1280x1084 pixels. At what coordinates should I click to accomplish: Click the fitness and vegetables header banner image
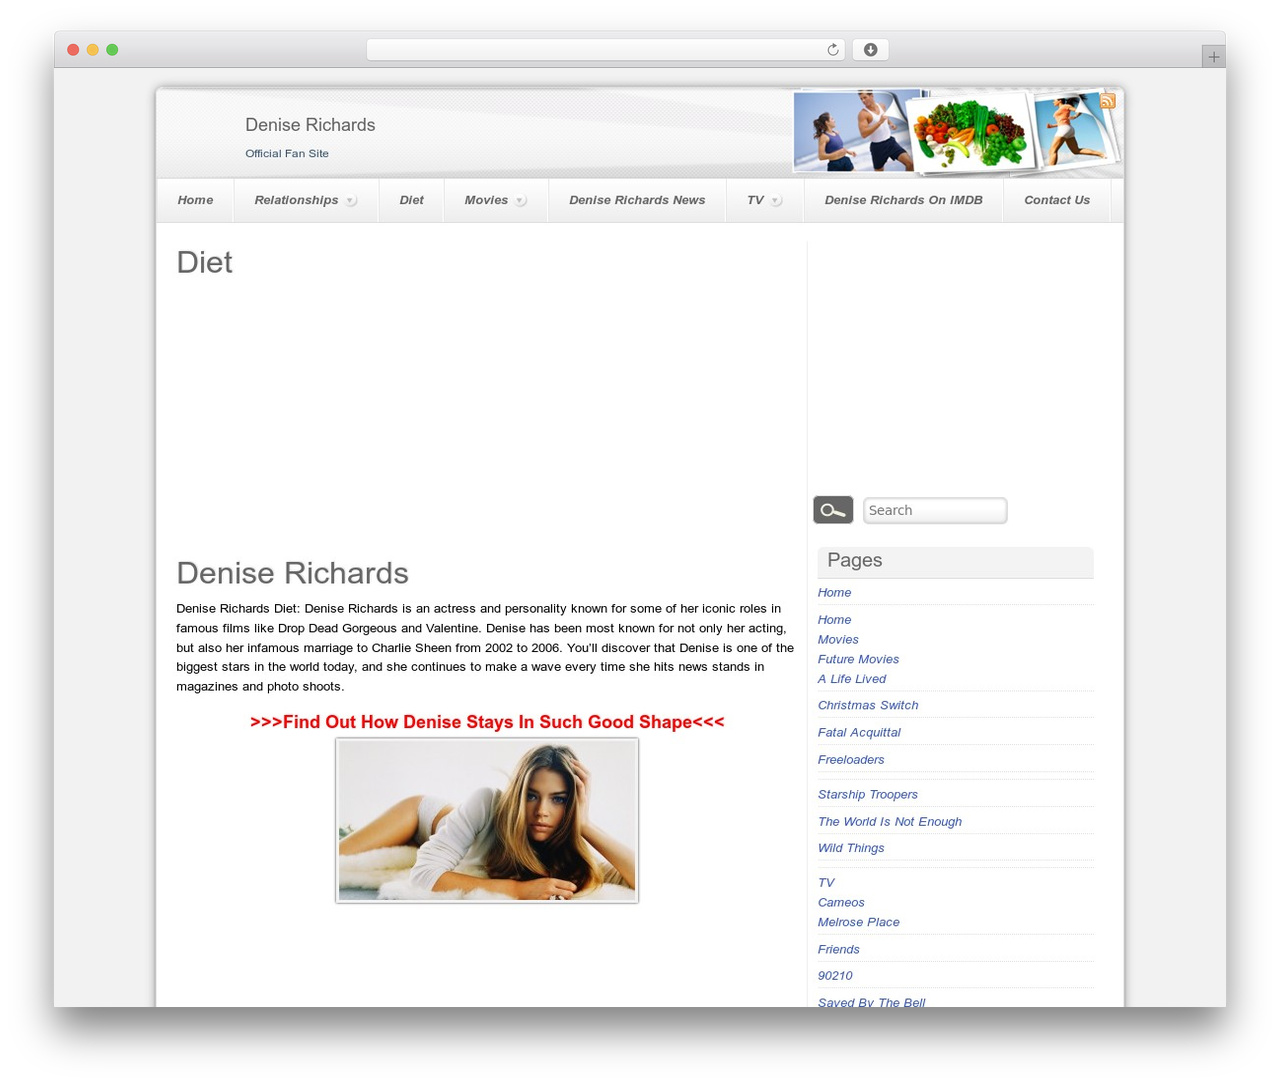tap(956, 131)
